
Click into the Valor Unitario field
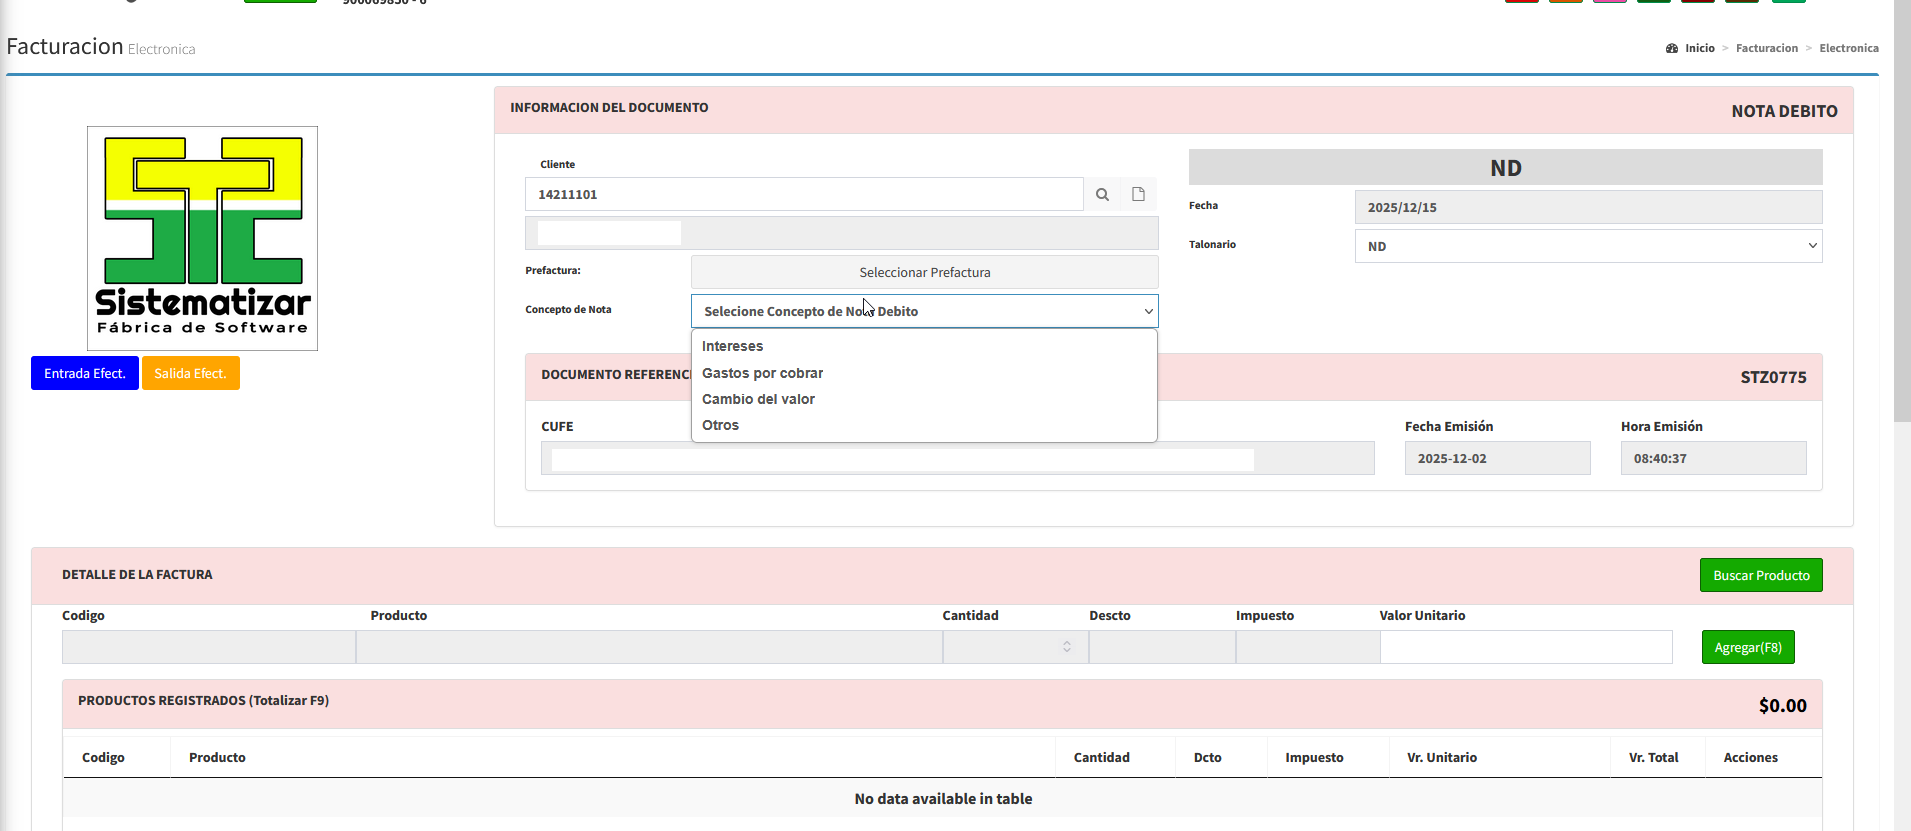tap(1525, 647)
